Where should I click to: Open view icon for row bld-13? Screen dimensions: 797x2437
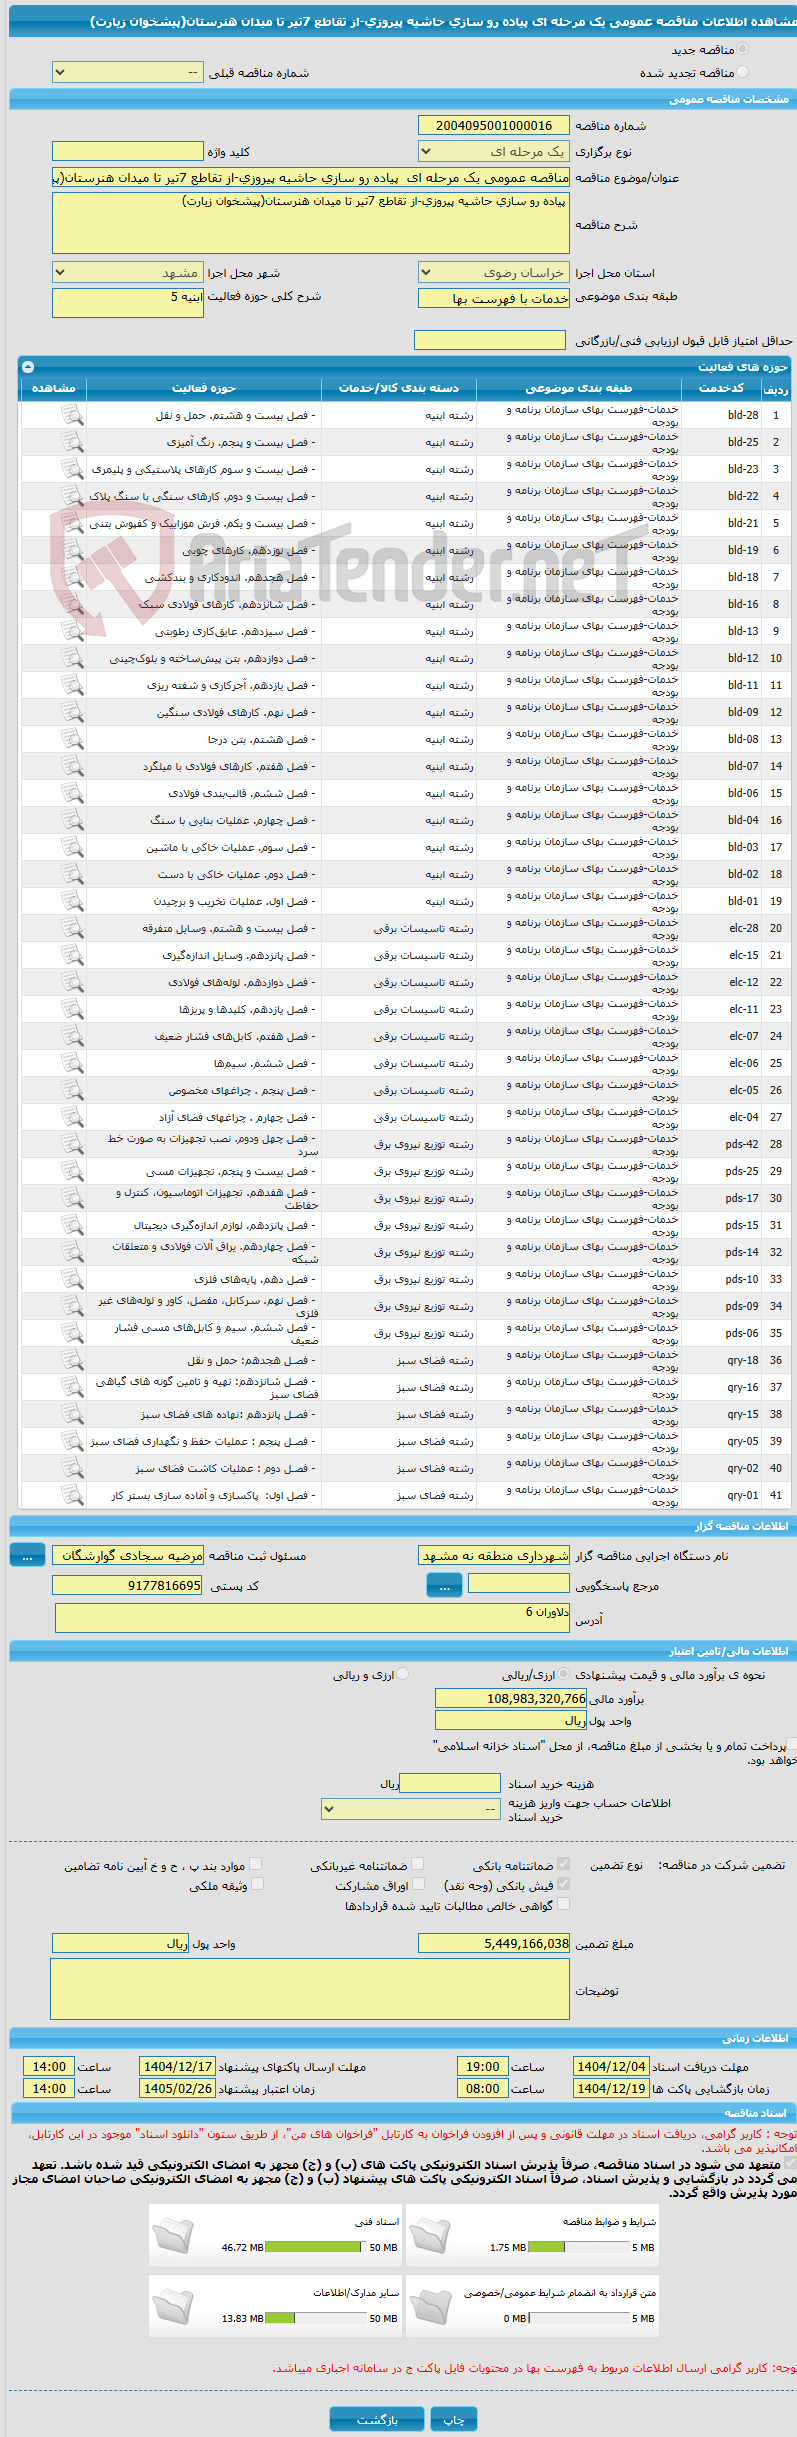72,631
